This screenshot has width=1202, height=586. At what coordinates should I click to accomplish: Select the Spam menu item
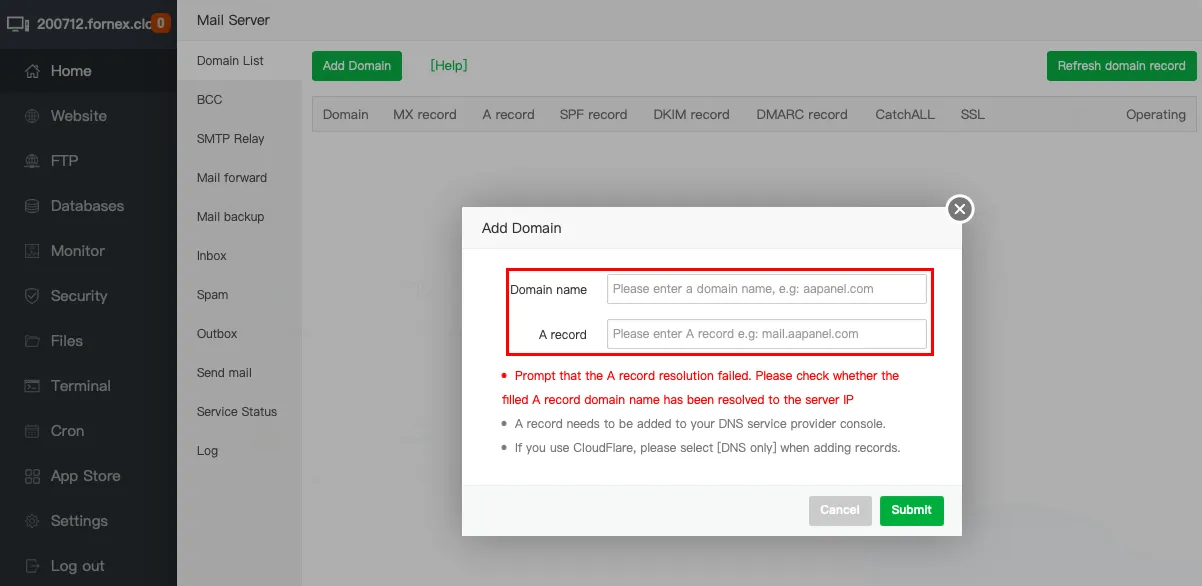pyautogui.click(x=212, y=295)
